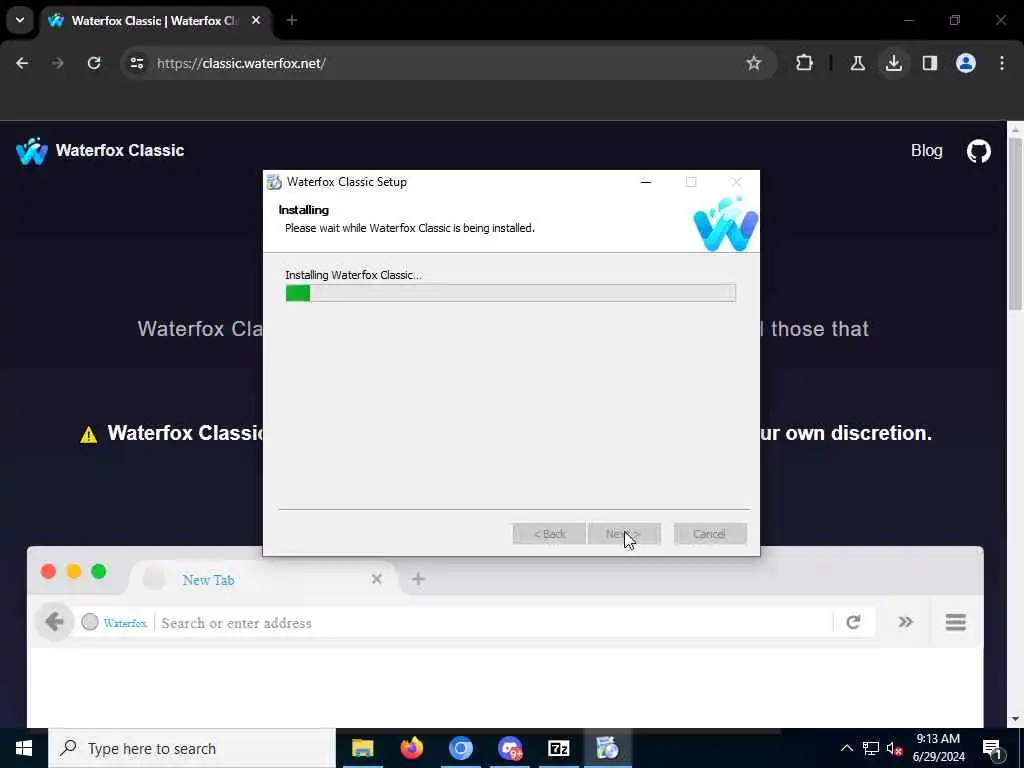Open the notification center icon

[992, 749]
